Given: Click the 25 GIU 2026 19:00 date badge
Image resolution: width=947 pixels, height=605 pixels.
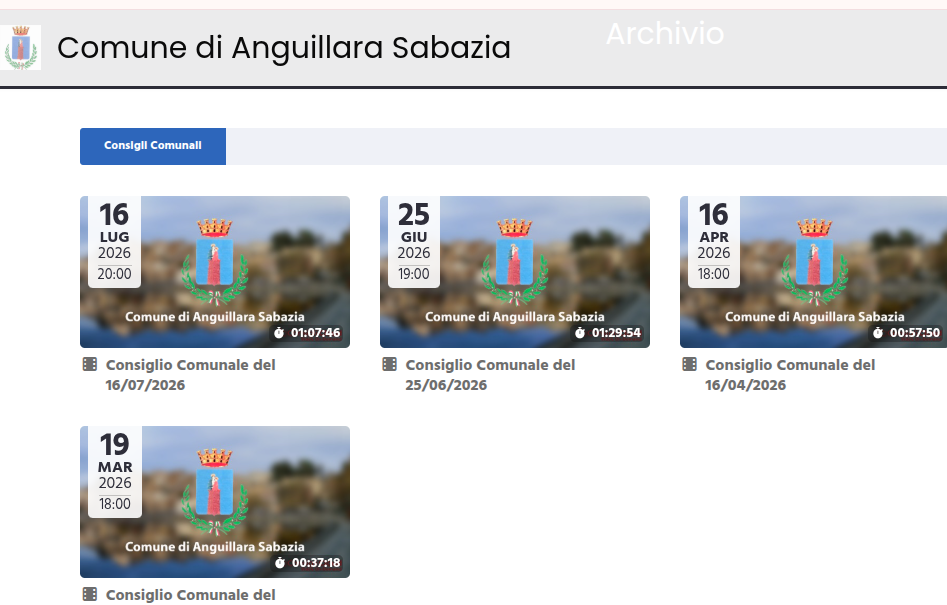Looking at the screenshot, I should pyautogui.click(x=414, y=242).
